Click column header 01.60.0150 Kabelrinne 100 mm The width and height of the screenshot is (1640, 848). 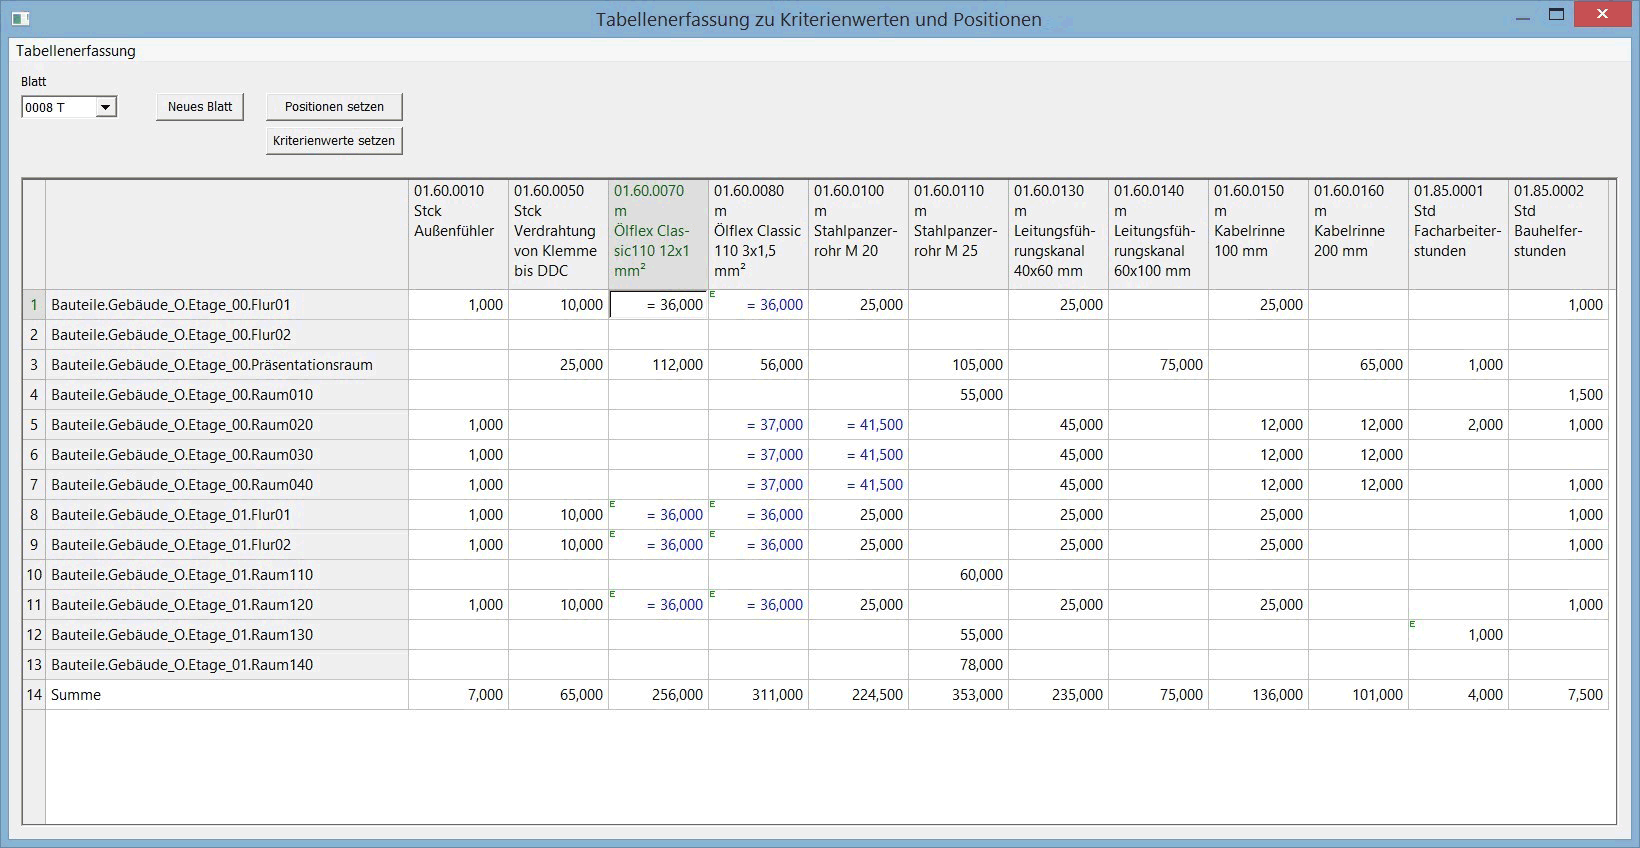[x=1258, y=233]
